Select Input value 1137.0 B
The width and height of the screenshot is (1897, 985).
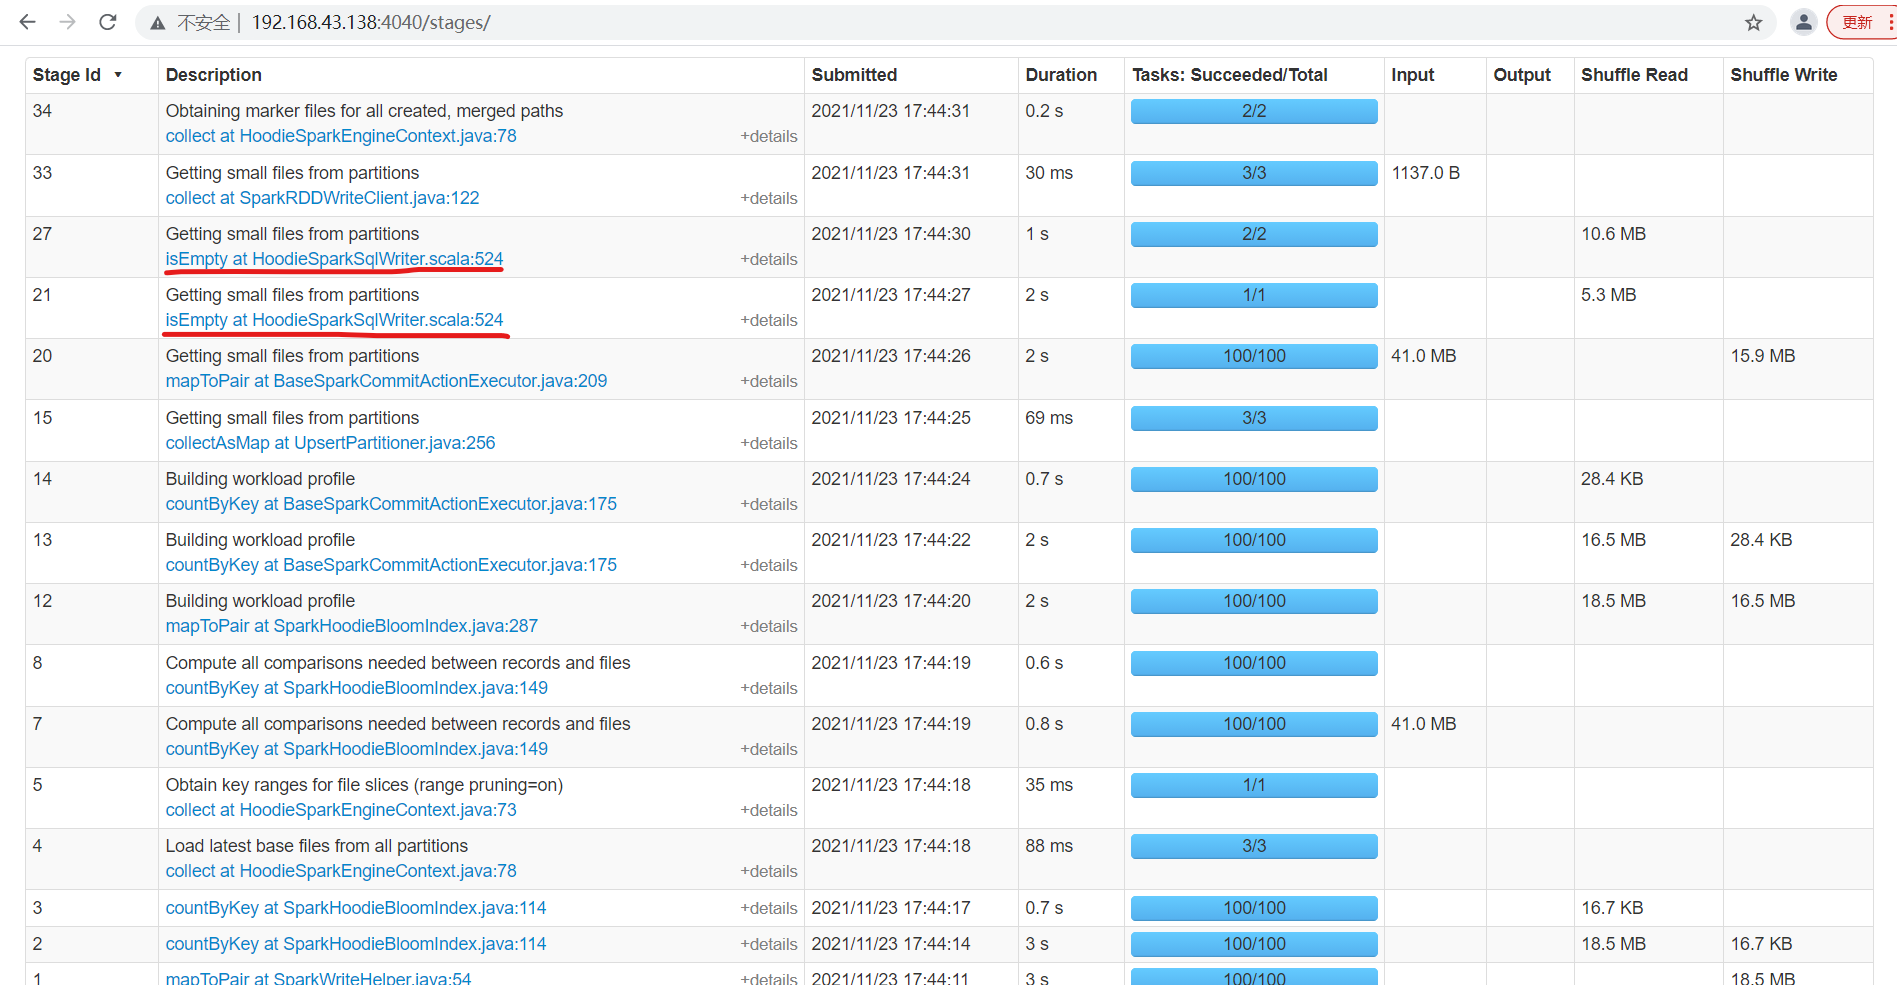point(1425,173)
